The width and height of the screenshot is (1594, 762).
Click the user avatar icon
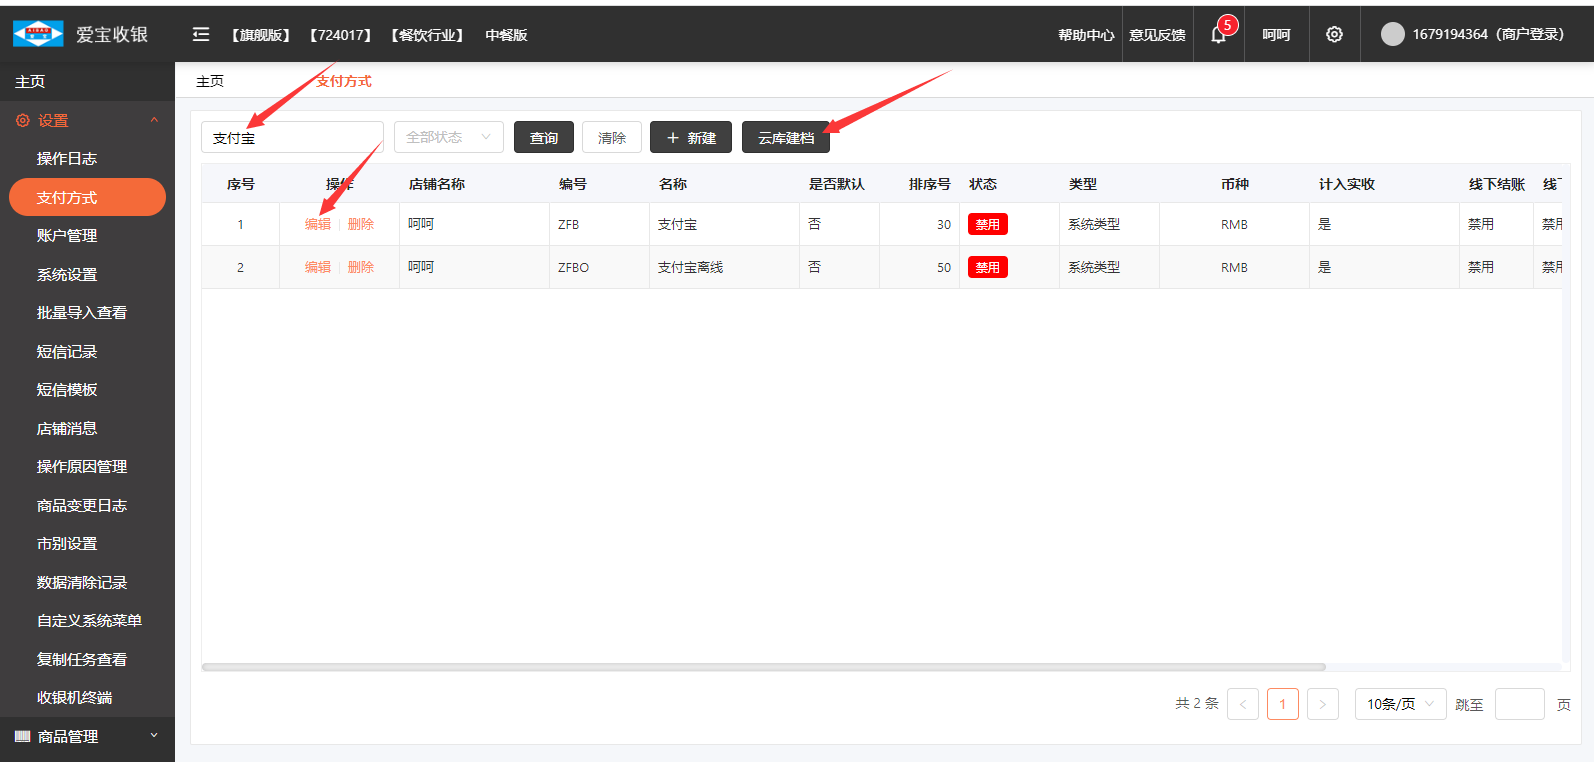coord(1392,35)
